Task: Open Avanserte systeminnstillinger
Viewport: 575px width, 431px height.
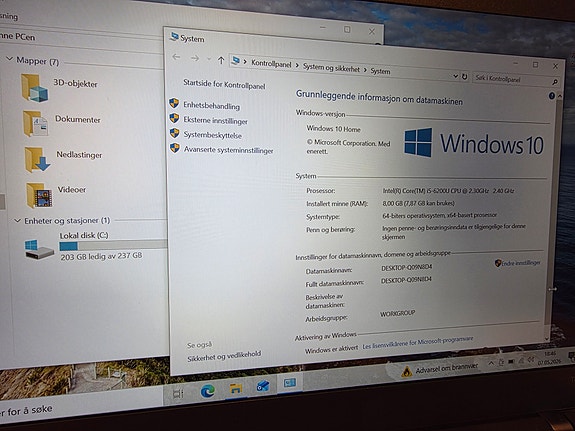Action: pos(228,150)
